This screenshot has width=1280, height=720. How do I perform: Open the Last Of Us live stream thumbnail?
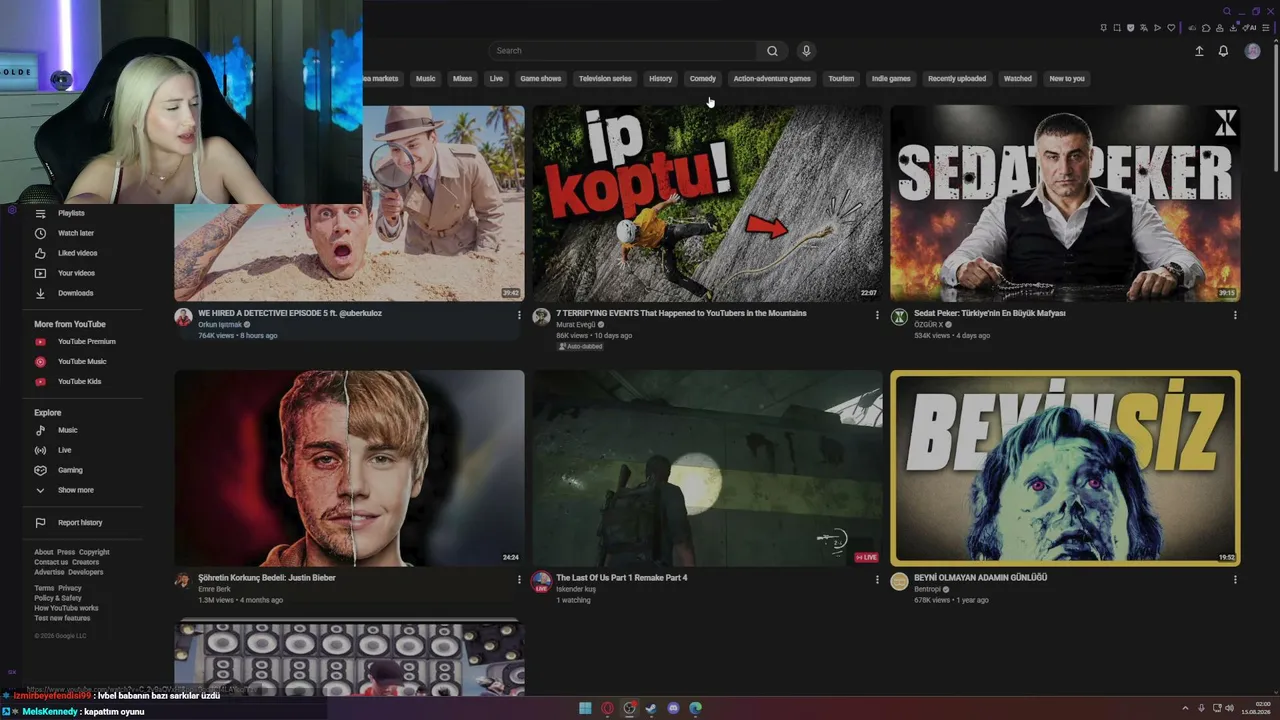[707, 468]
